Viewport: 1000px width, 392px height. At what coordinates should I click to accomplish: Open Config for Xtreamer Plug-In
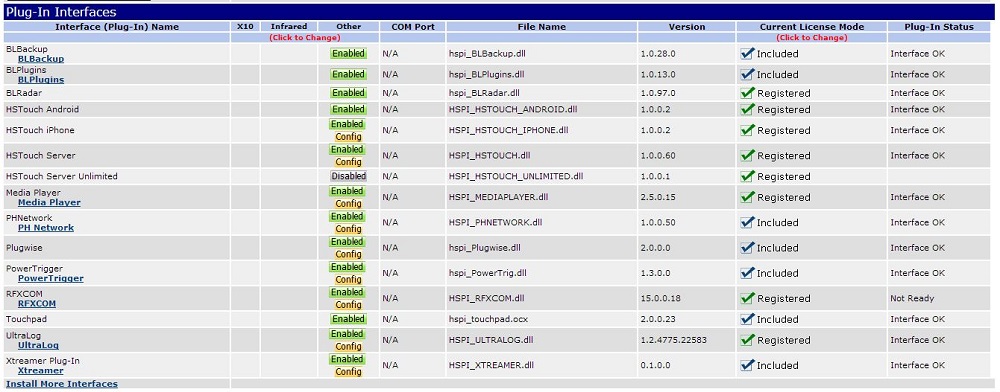tap(348, 372)
